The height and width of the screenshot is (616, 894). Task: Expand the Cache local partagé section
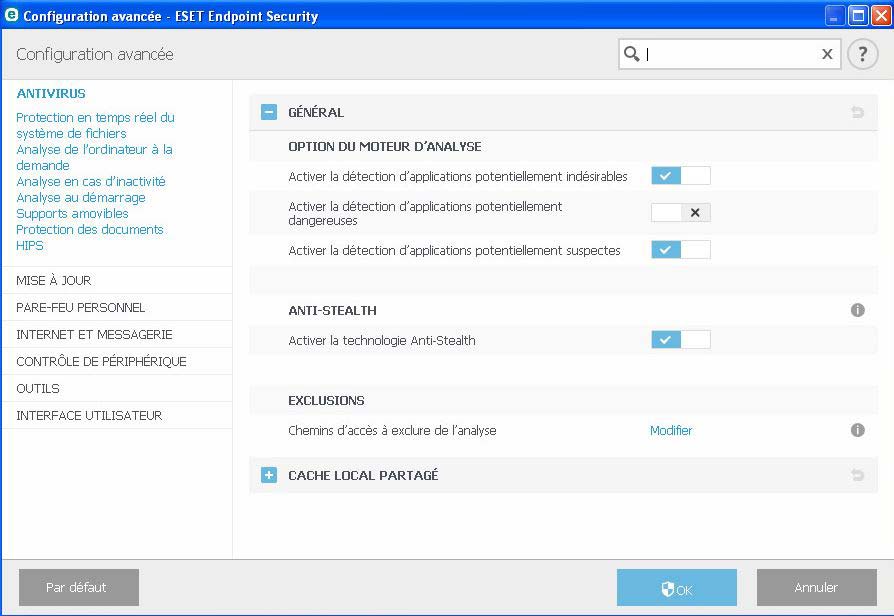[x=269, y=475]
